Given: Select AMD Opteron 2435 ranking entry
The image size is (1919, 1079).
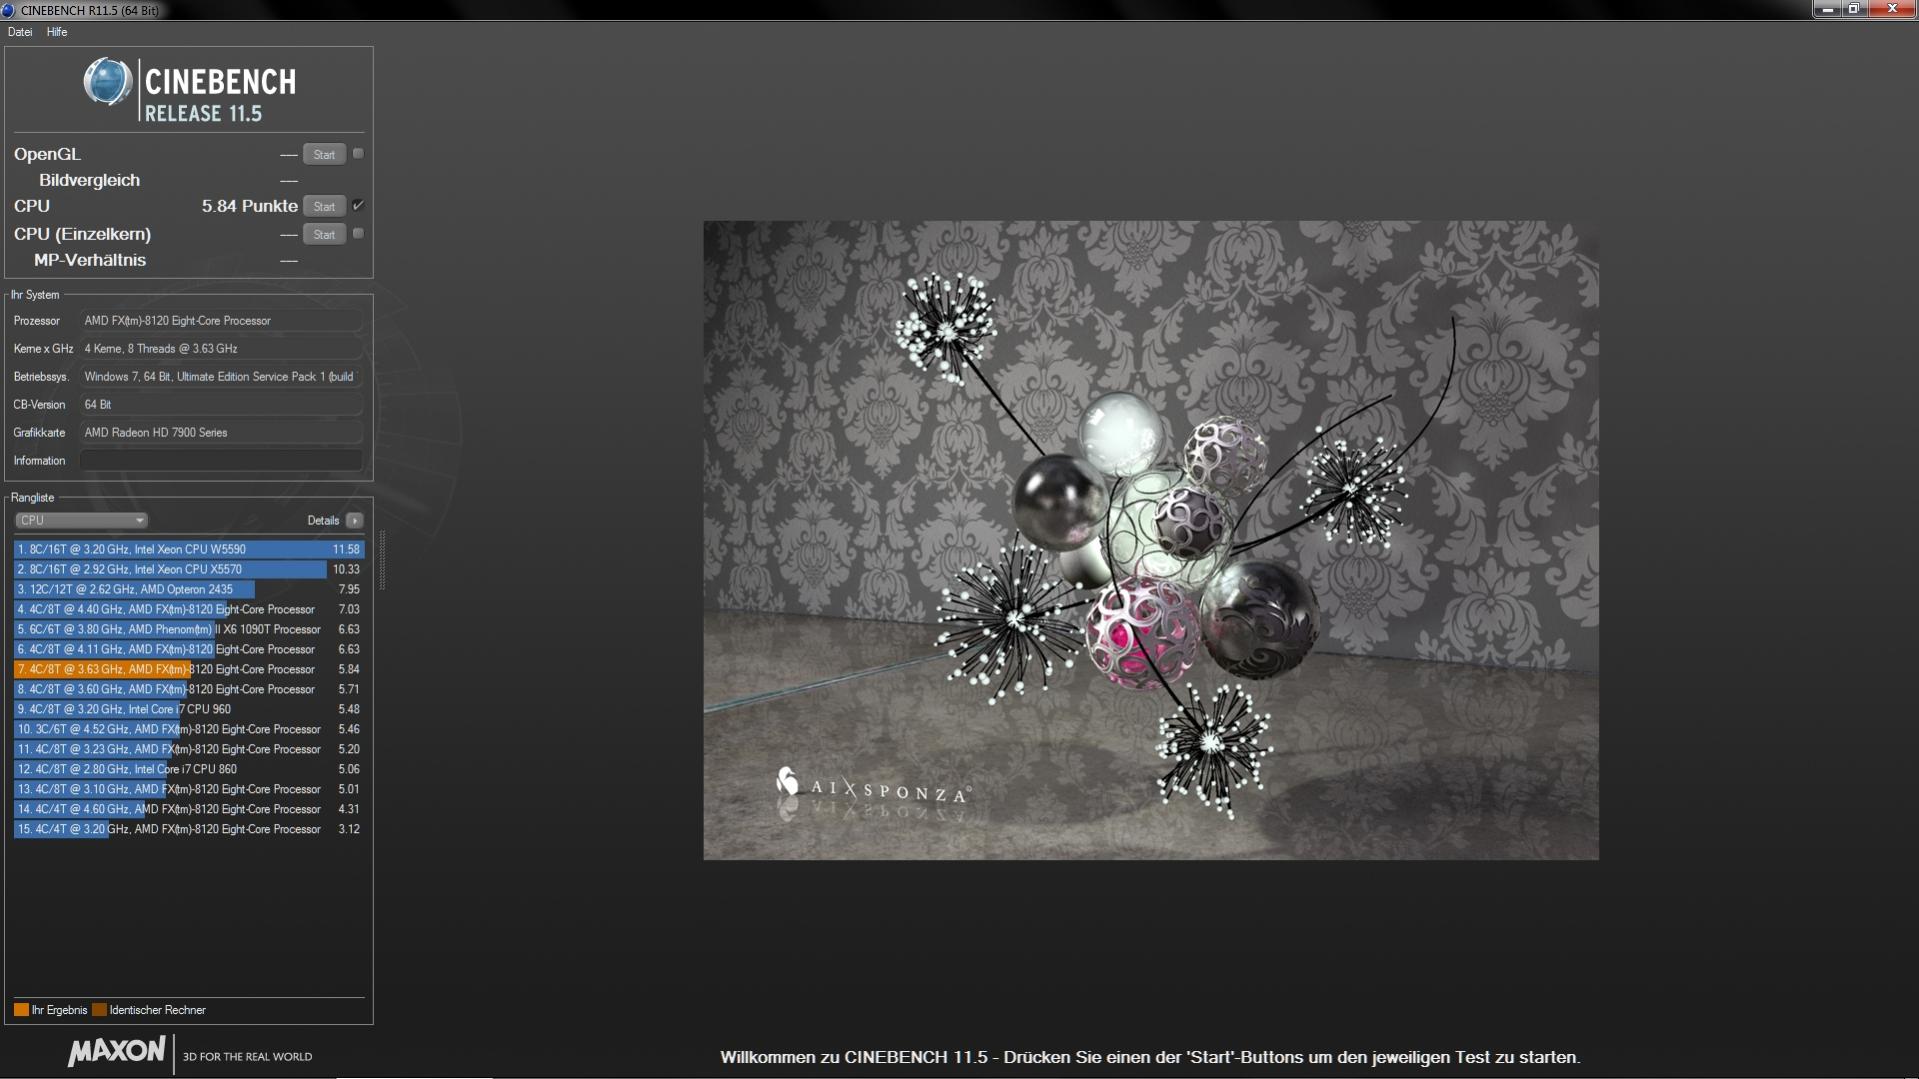Looking at the screenshot, I should tap(189, 589).
